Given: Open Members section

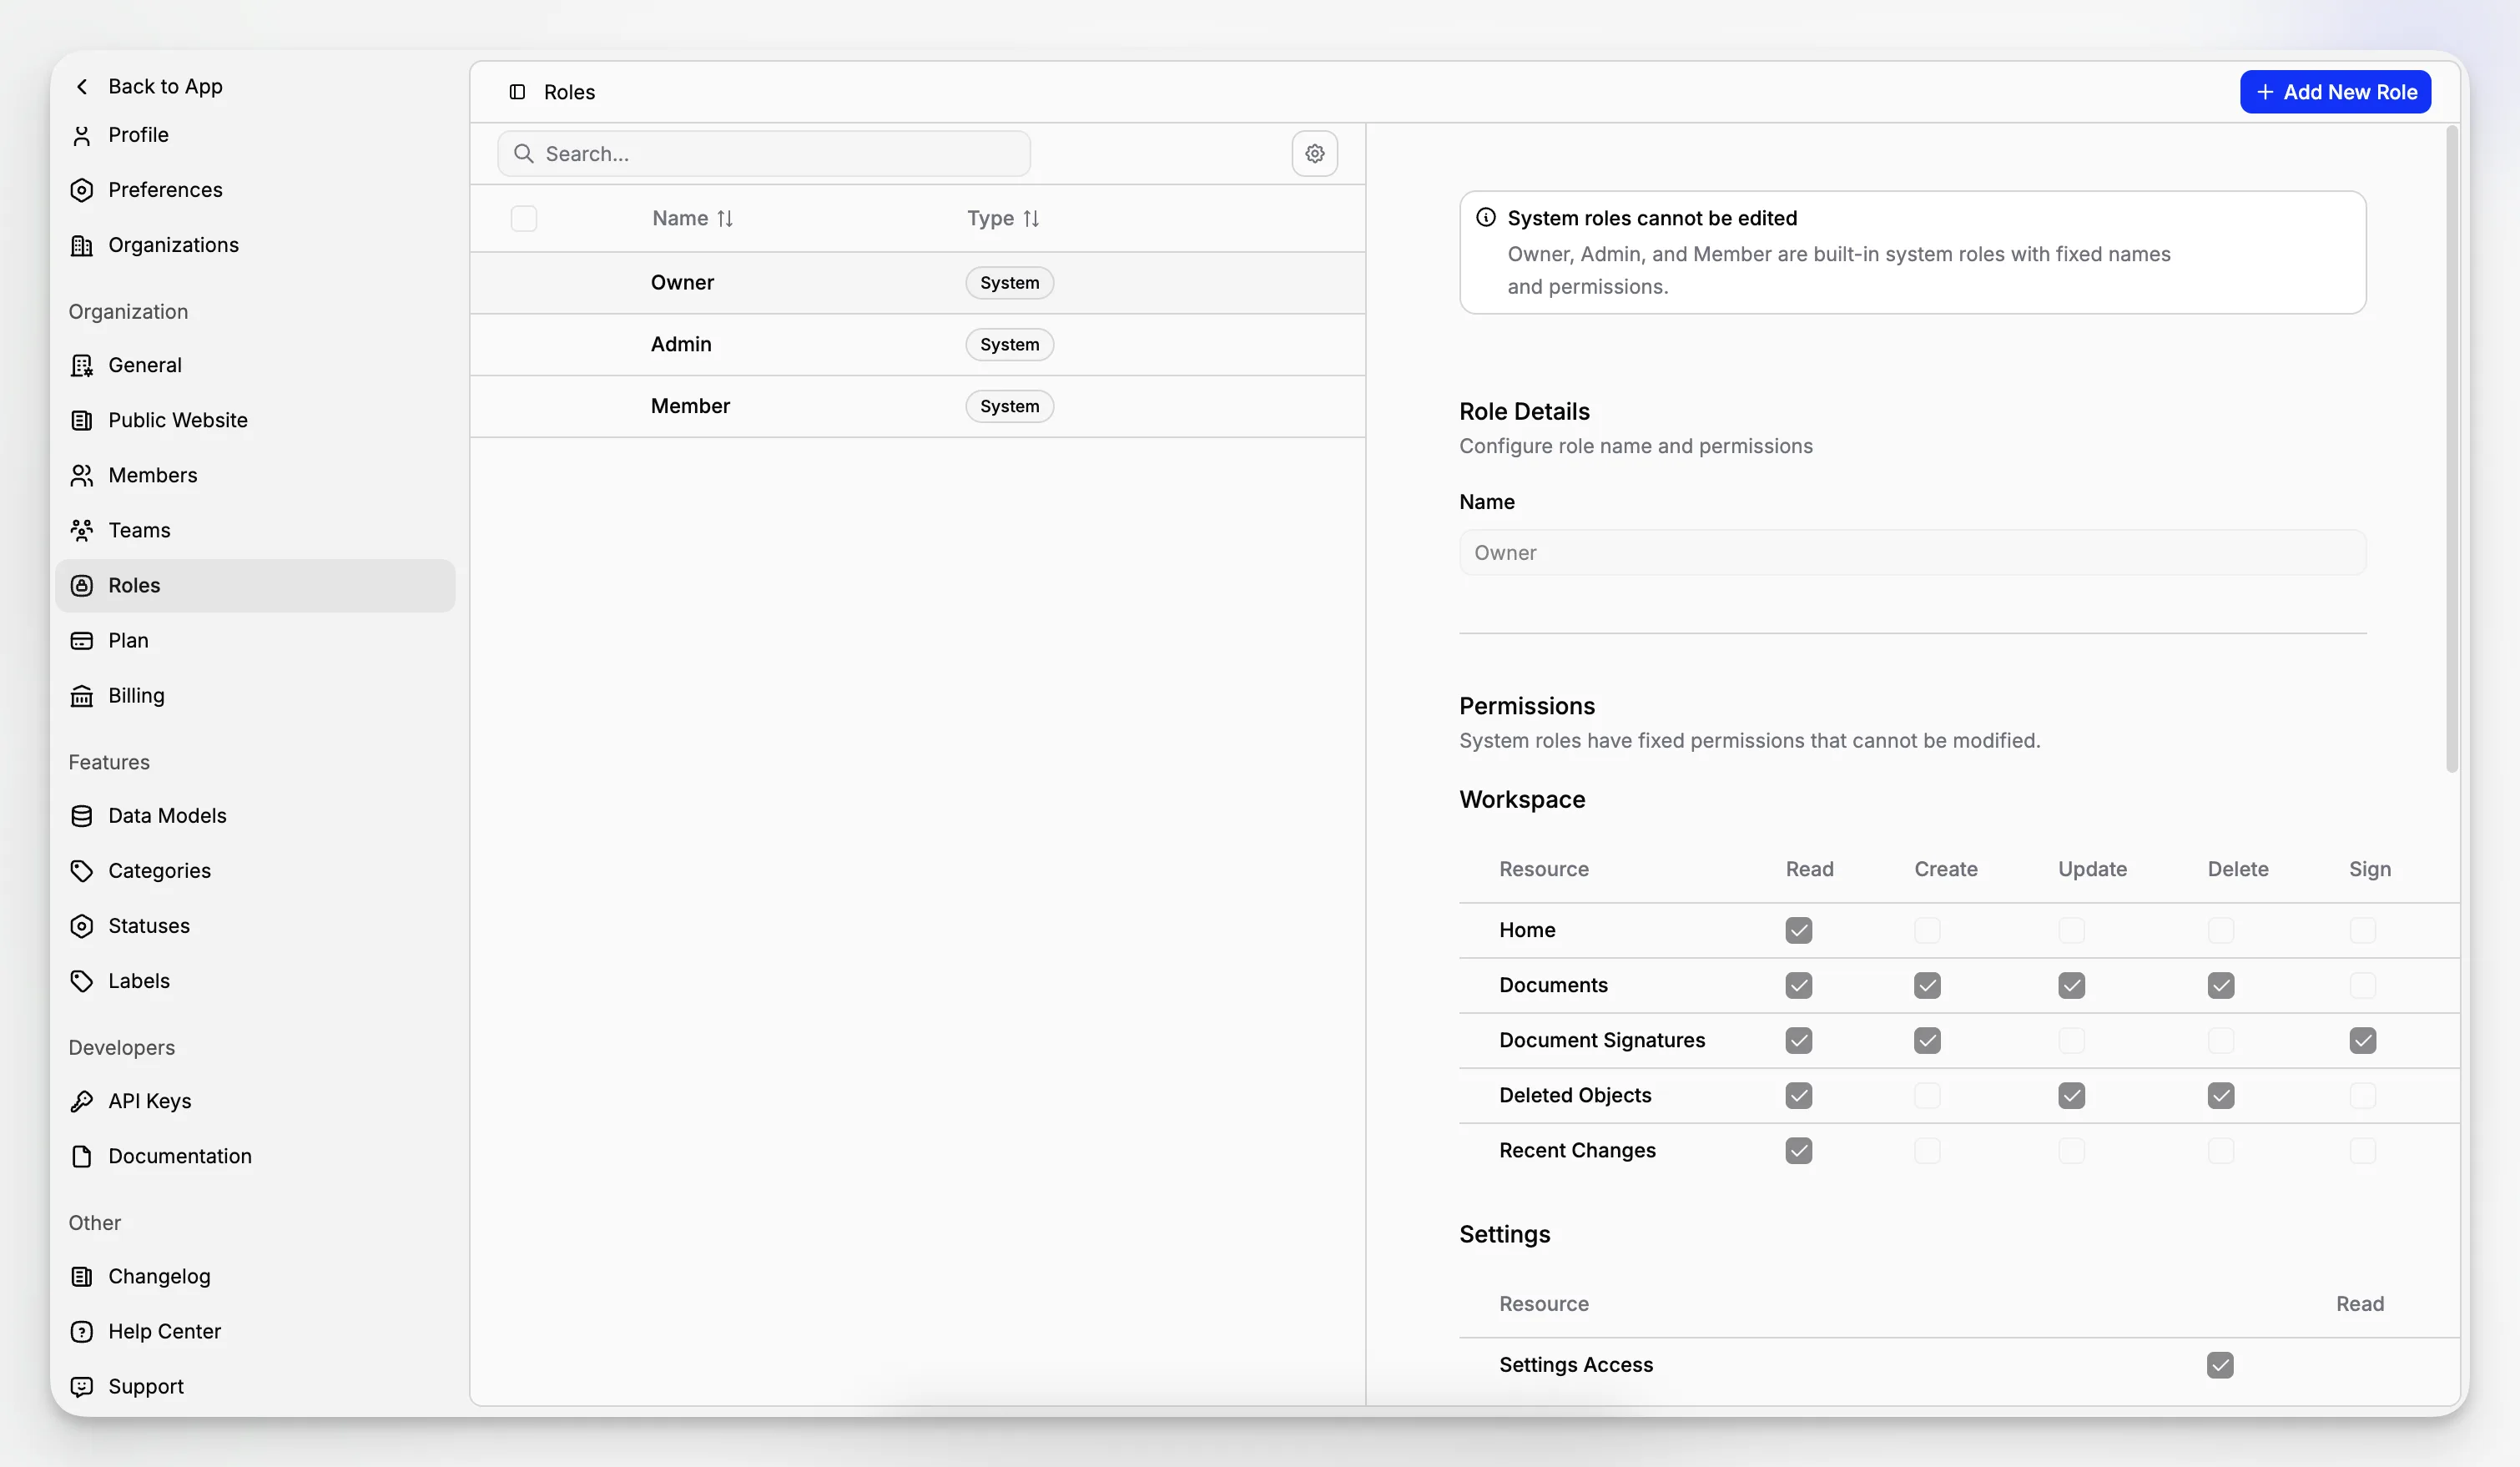Looking at the screenshot, I should pos(255,475).
